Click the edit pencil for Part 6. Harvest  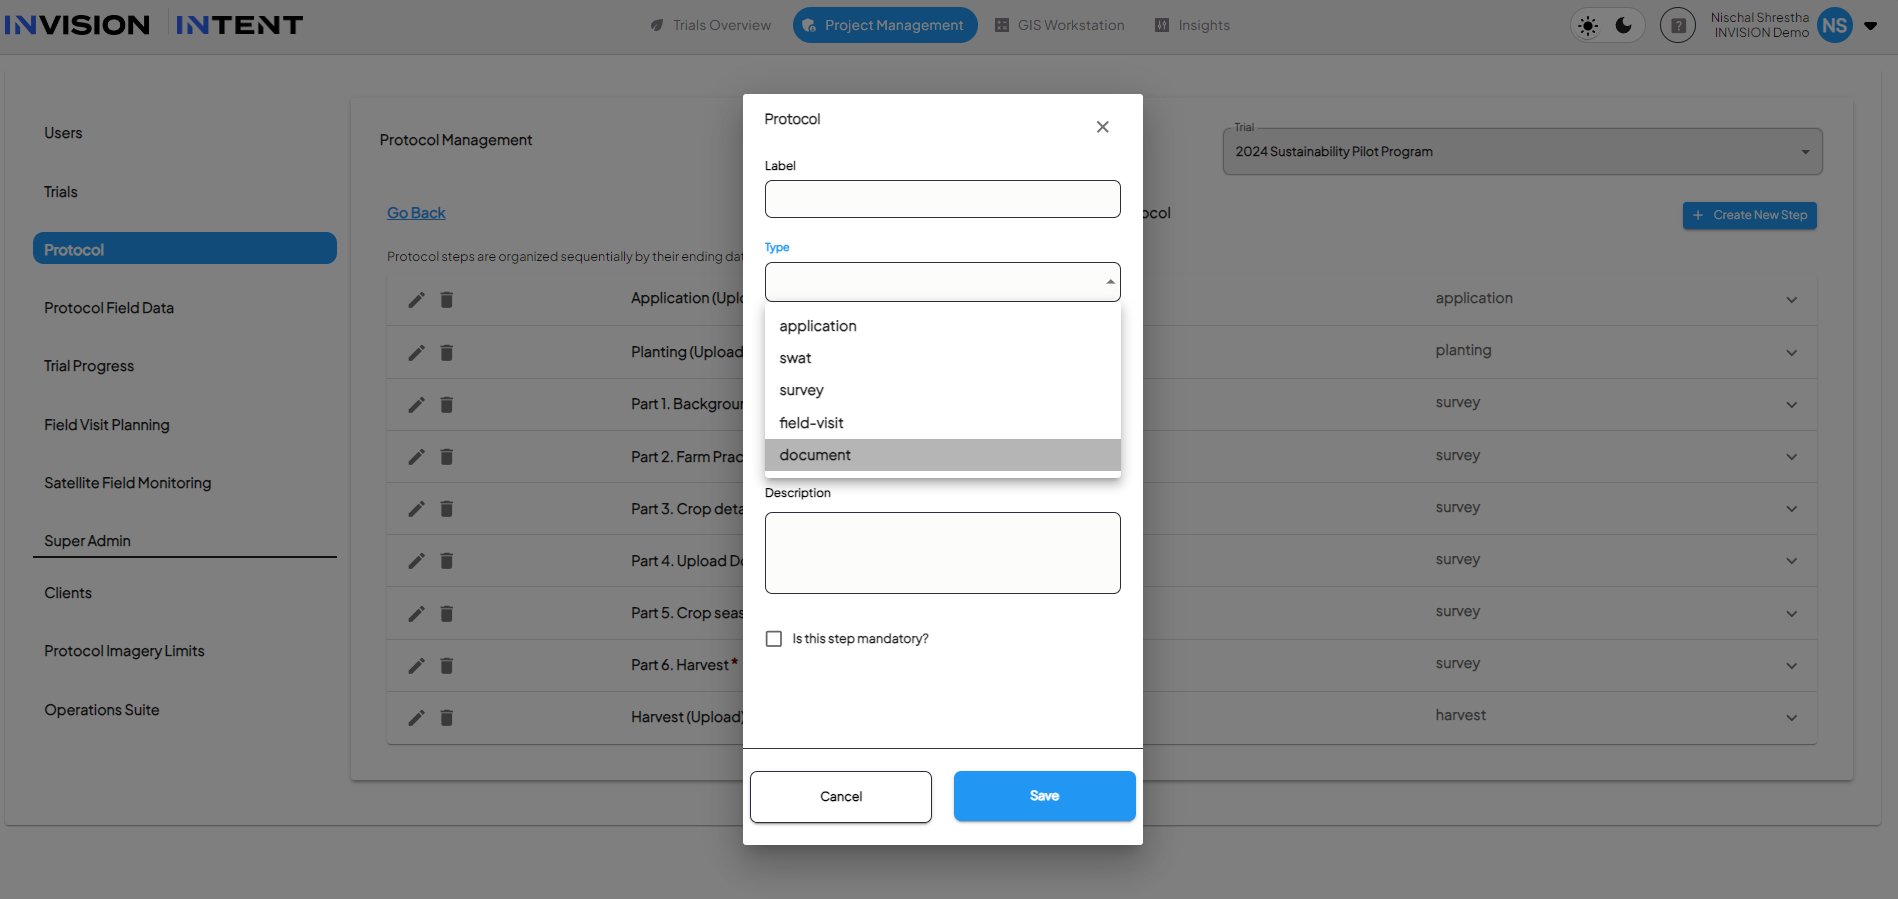coord(416,665)
